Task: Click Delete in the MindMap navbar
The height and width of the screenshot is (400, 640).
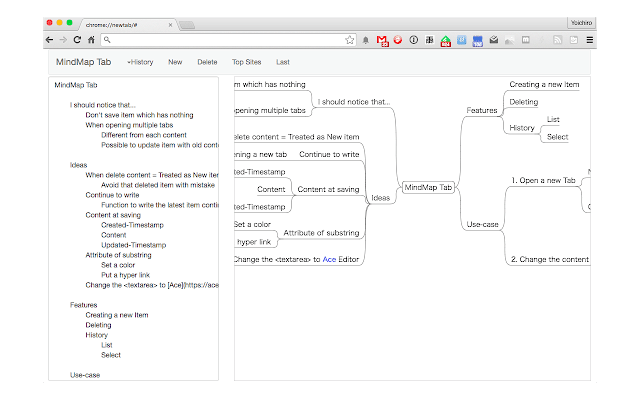Action: (207, 62)
